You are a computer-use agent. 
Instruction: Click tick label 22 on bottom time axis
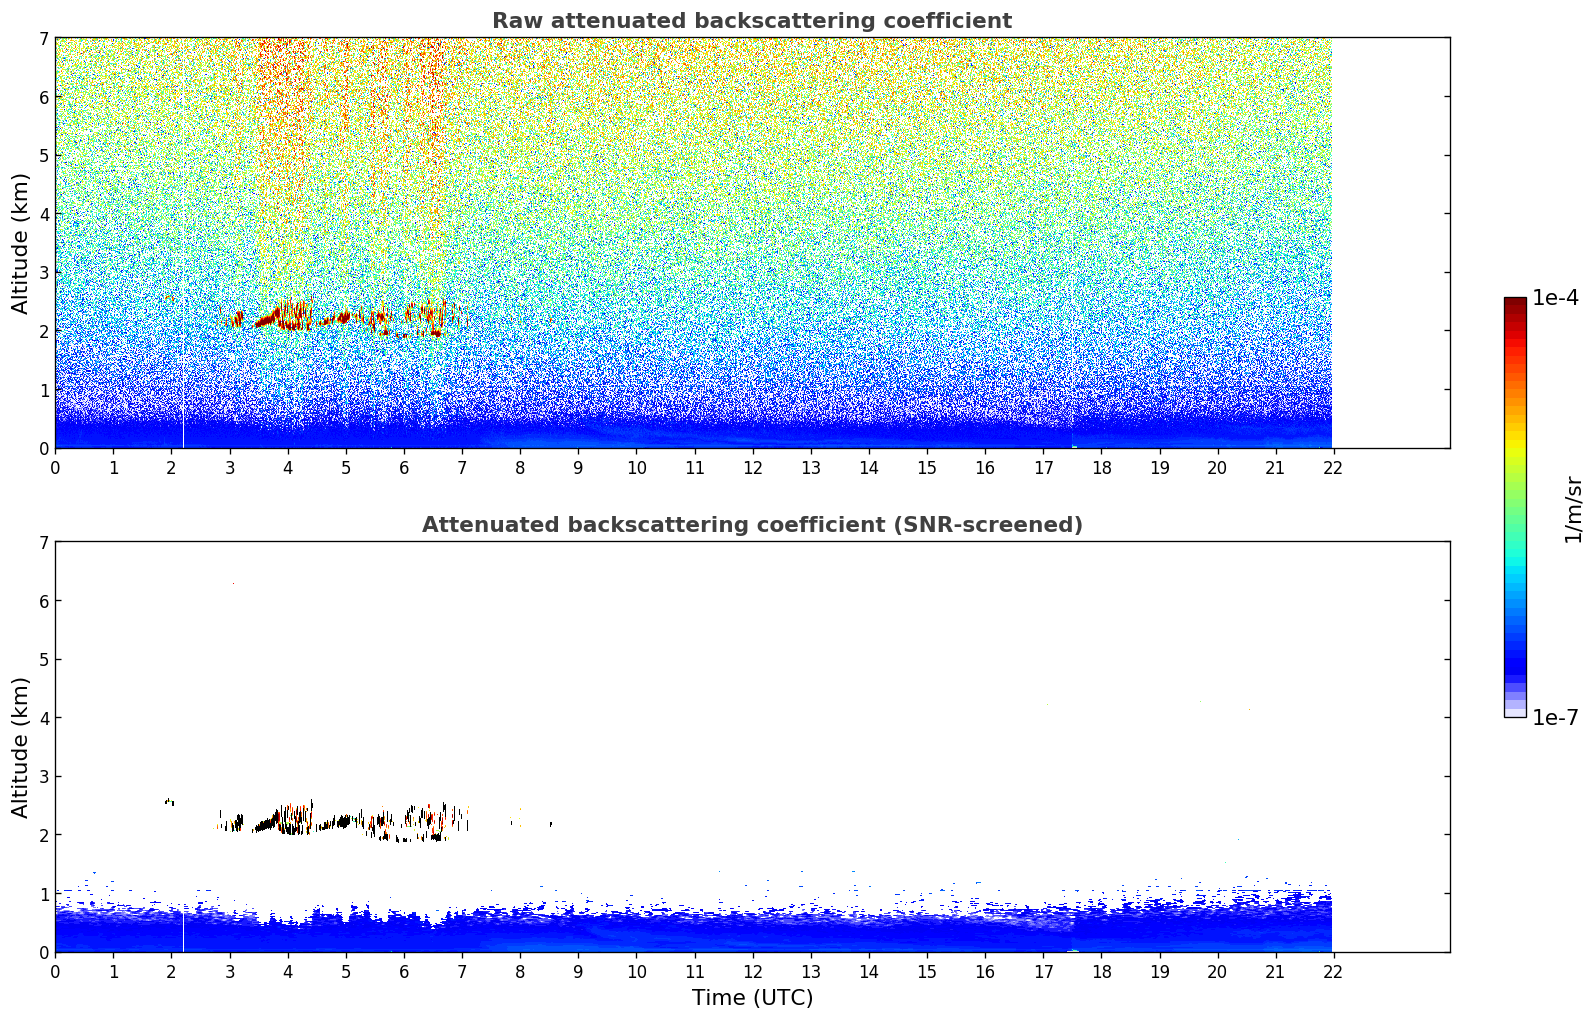pyautogui.click(x=1332, y=972)
